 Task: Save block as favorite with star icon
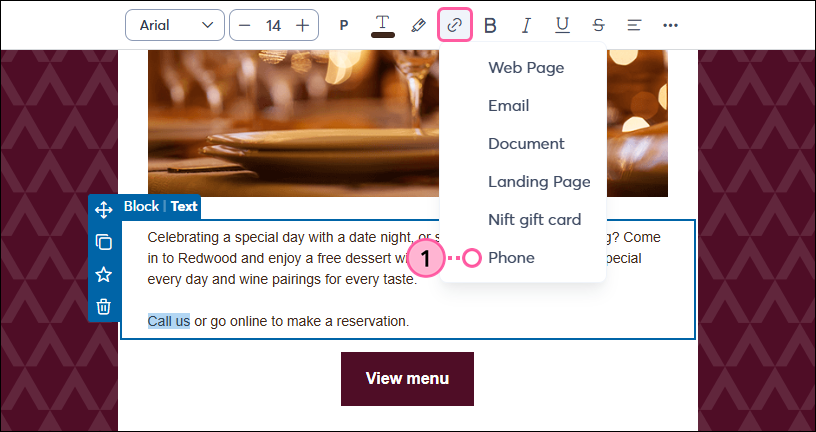pos(104,274)
